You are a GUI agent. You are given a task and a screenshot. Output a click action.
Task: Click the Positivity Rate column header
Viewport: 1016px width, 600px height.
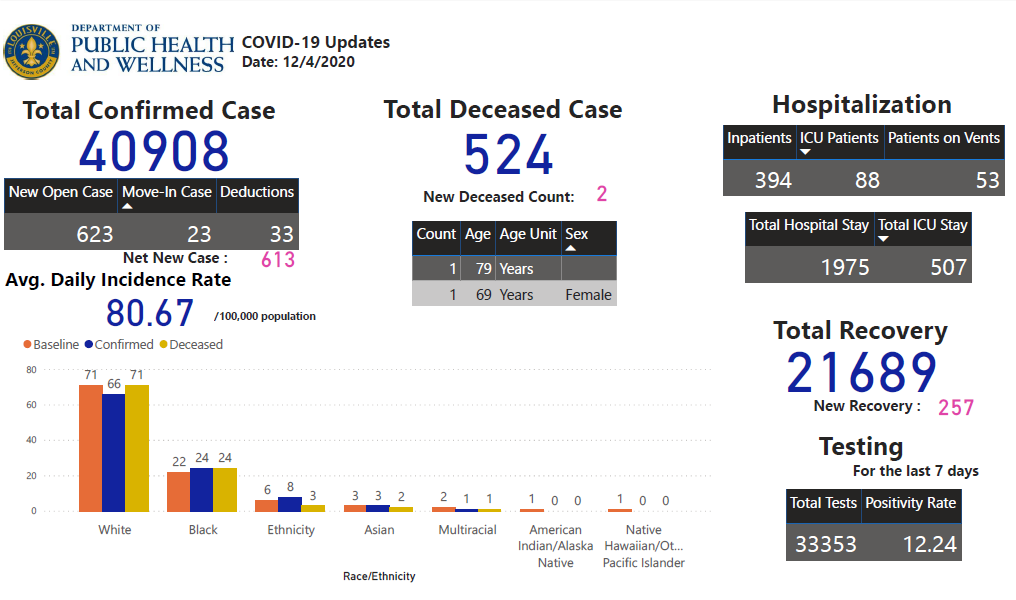click(x=911, y=504)
